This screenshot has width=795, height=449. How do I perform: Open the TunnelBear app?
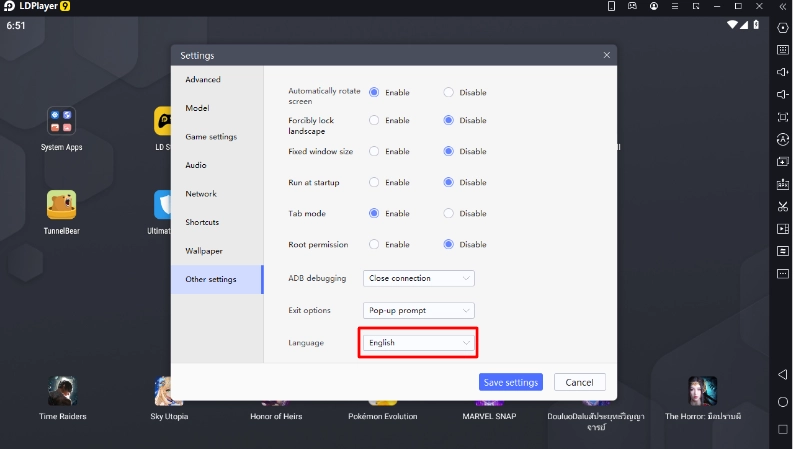coord(61,205)
